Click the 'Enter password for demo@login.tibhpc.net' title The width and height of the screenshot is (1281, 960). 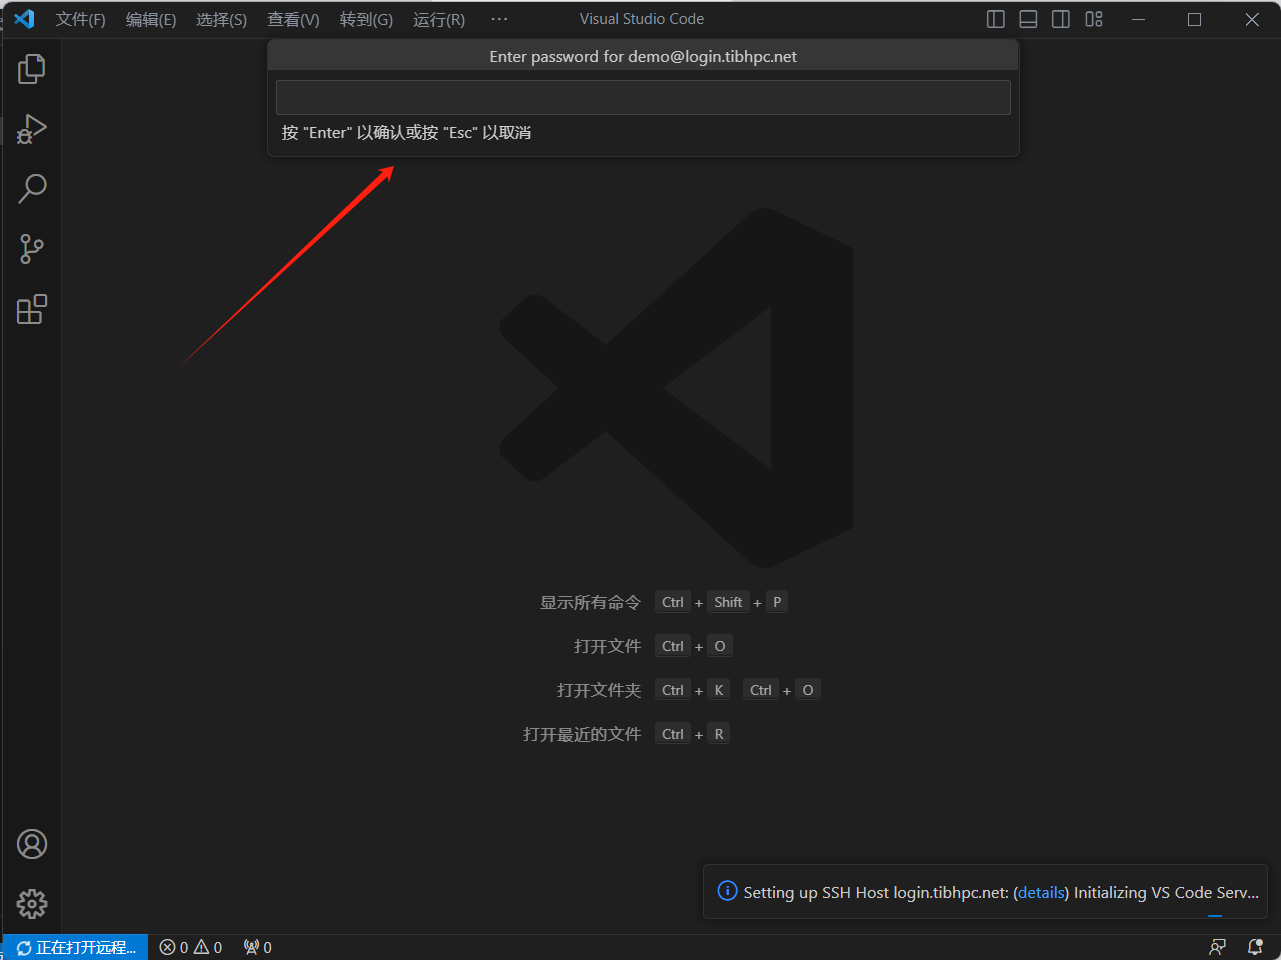[x=643, y=56]
